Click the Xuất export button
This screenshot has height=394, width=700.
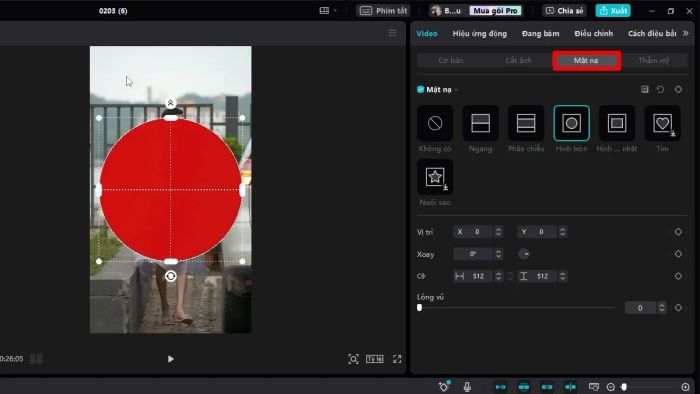point(613,10)
